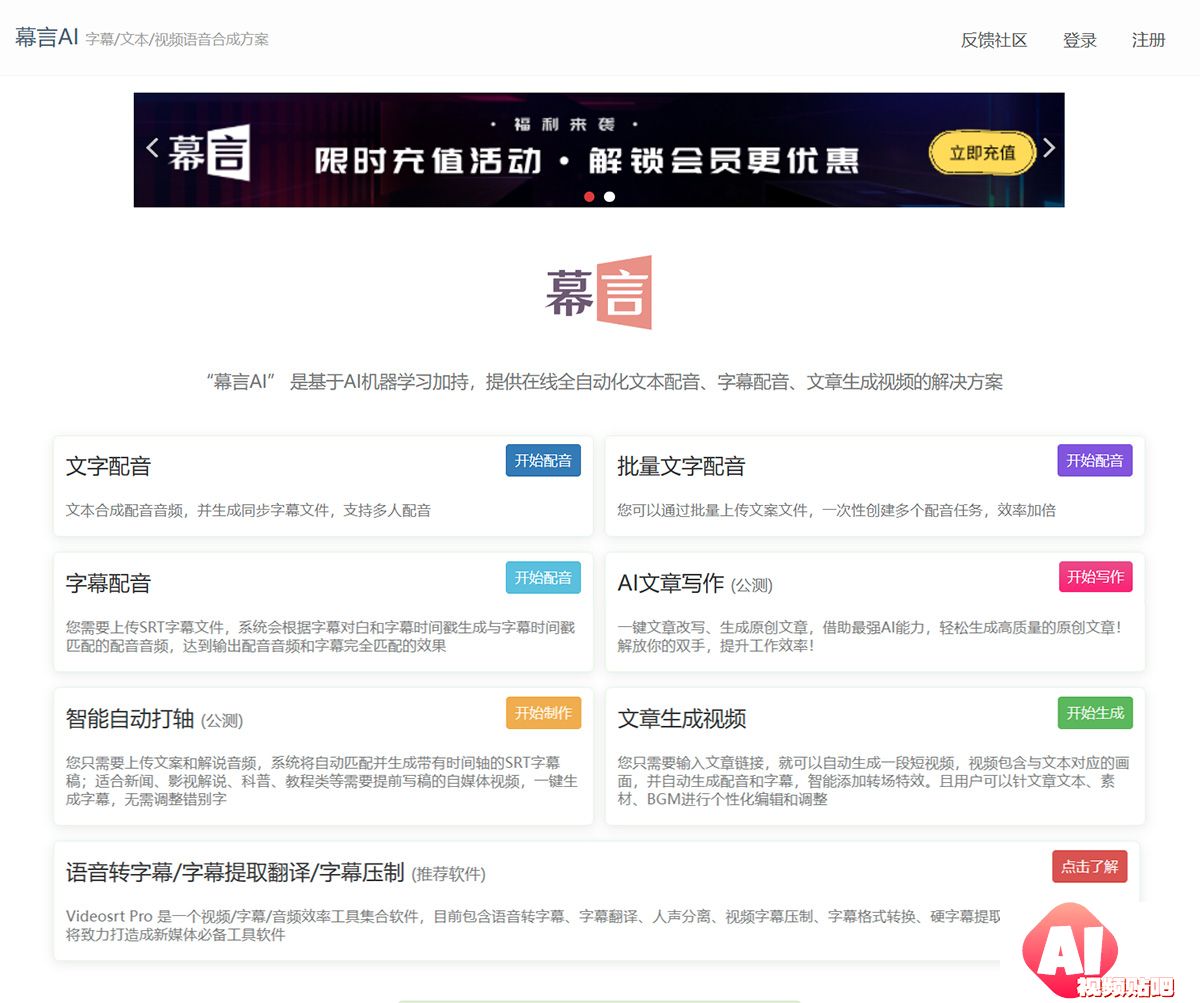Viewport: 1200px width, 1003px height.
Task: Click the 批量文字配音 card heading
Action: [681, 466]
